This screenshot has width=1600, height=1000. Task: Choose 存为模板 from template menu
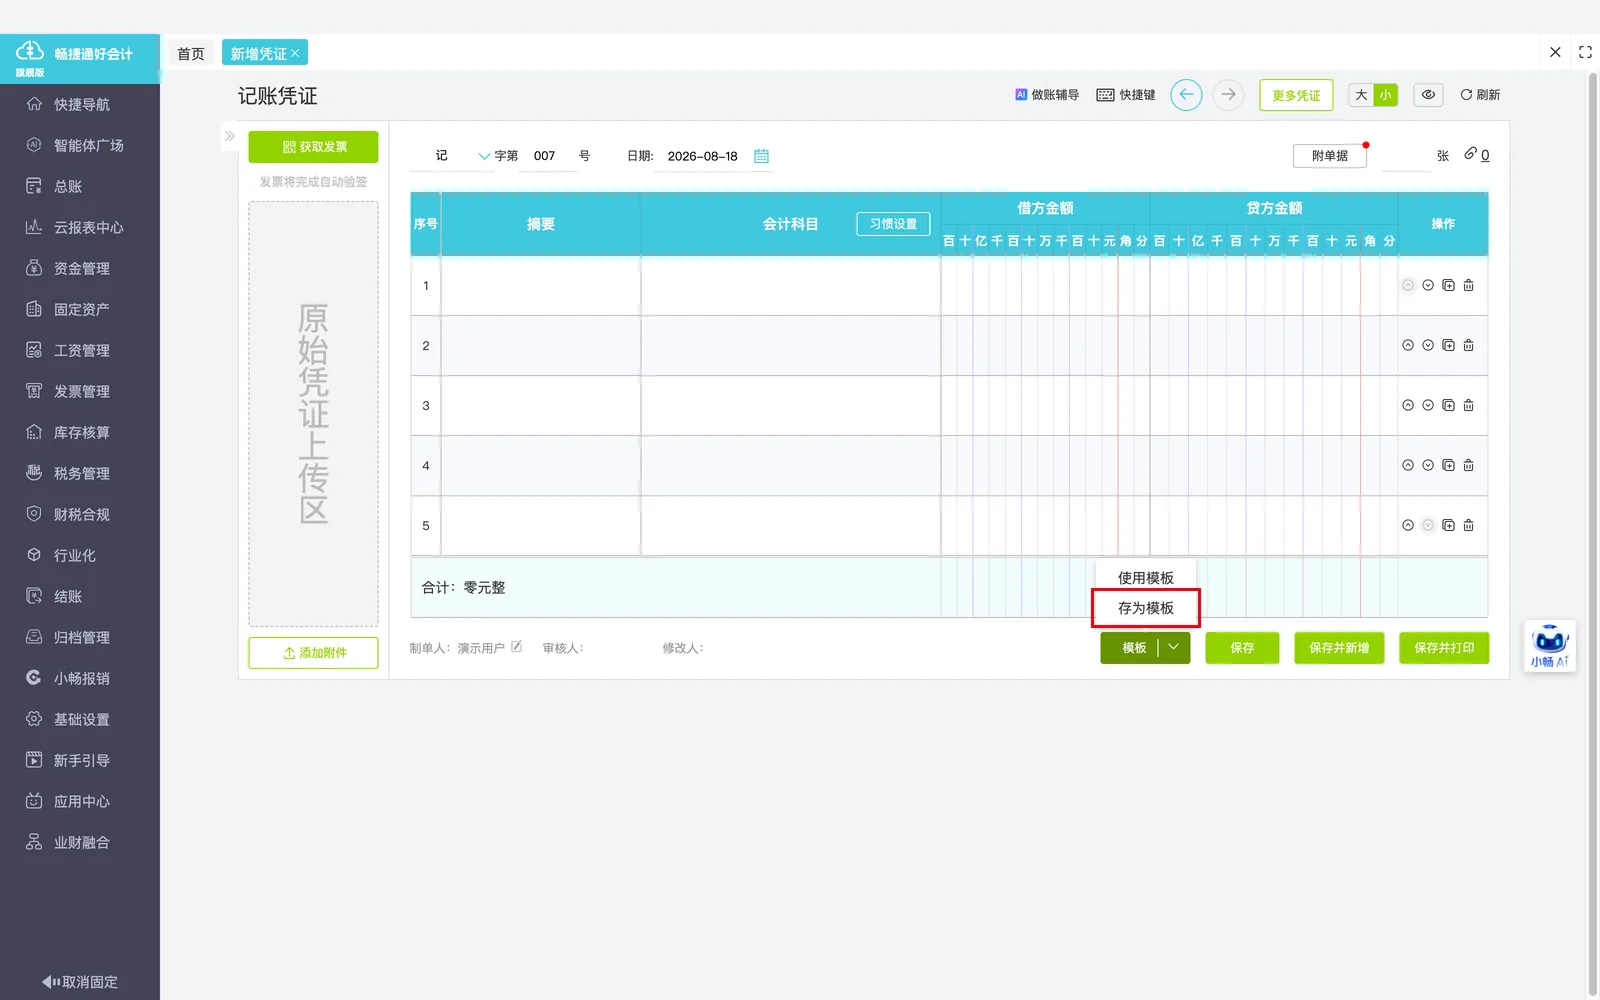pos(1145,608)
